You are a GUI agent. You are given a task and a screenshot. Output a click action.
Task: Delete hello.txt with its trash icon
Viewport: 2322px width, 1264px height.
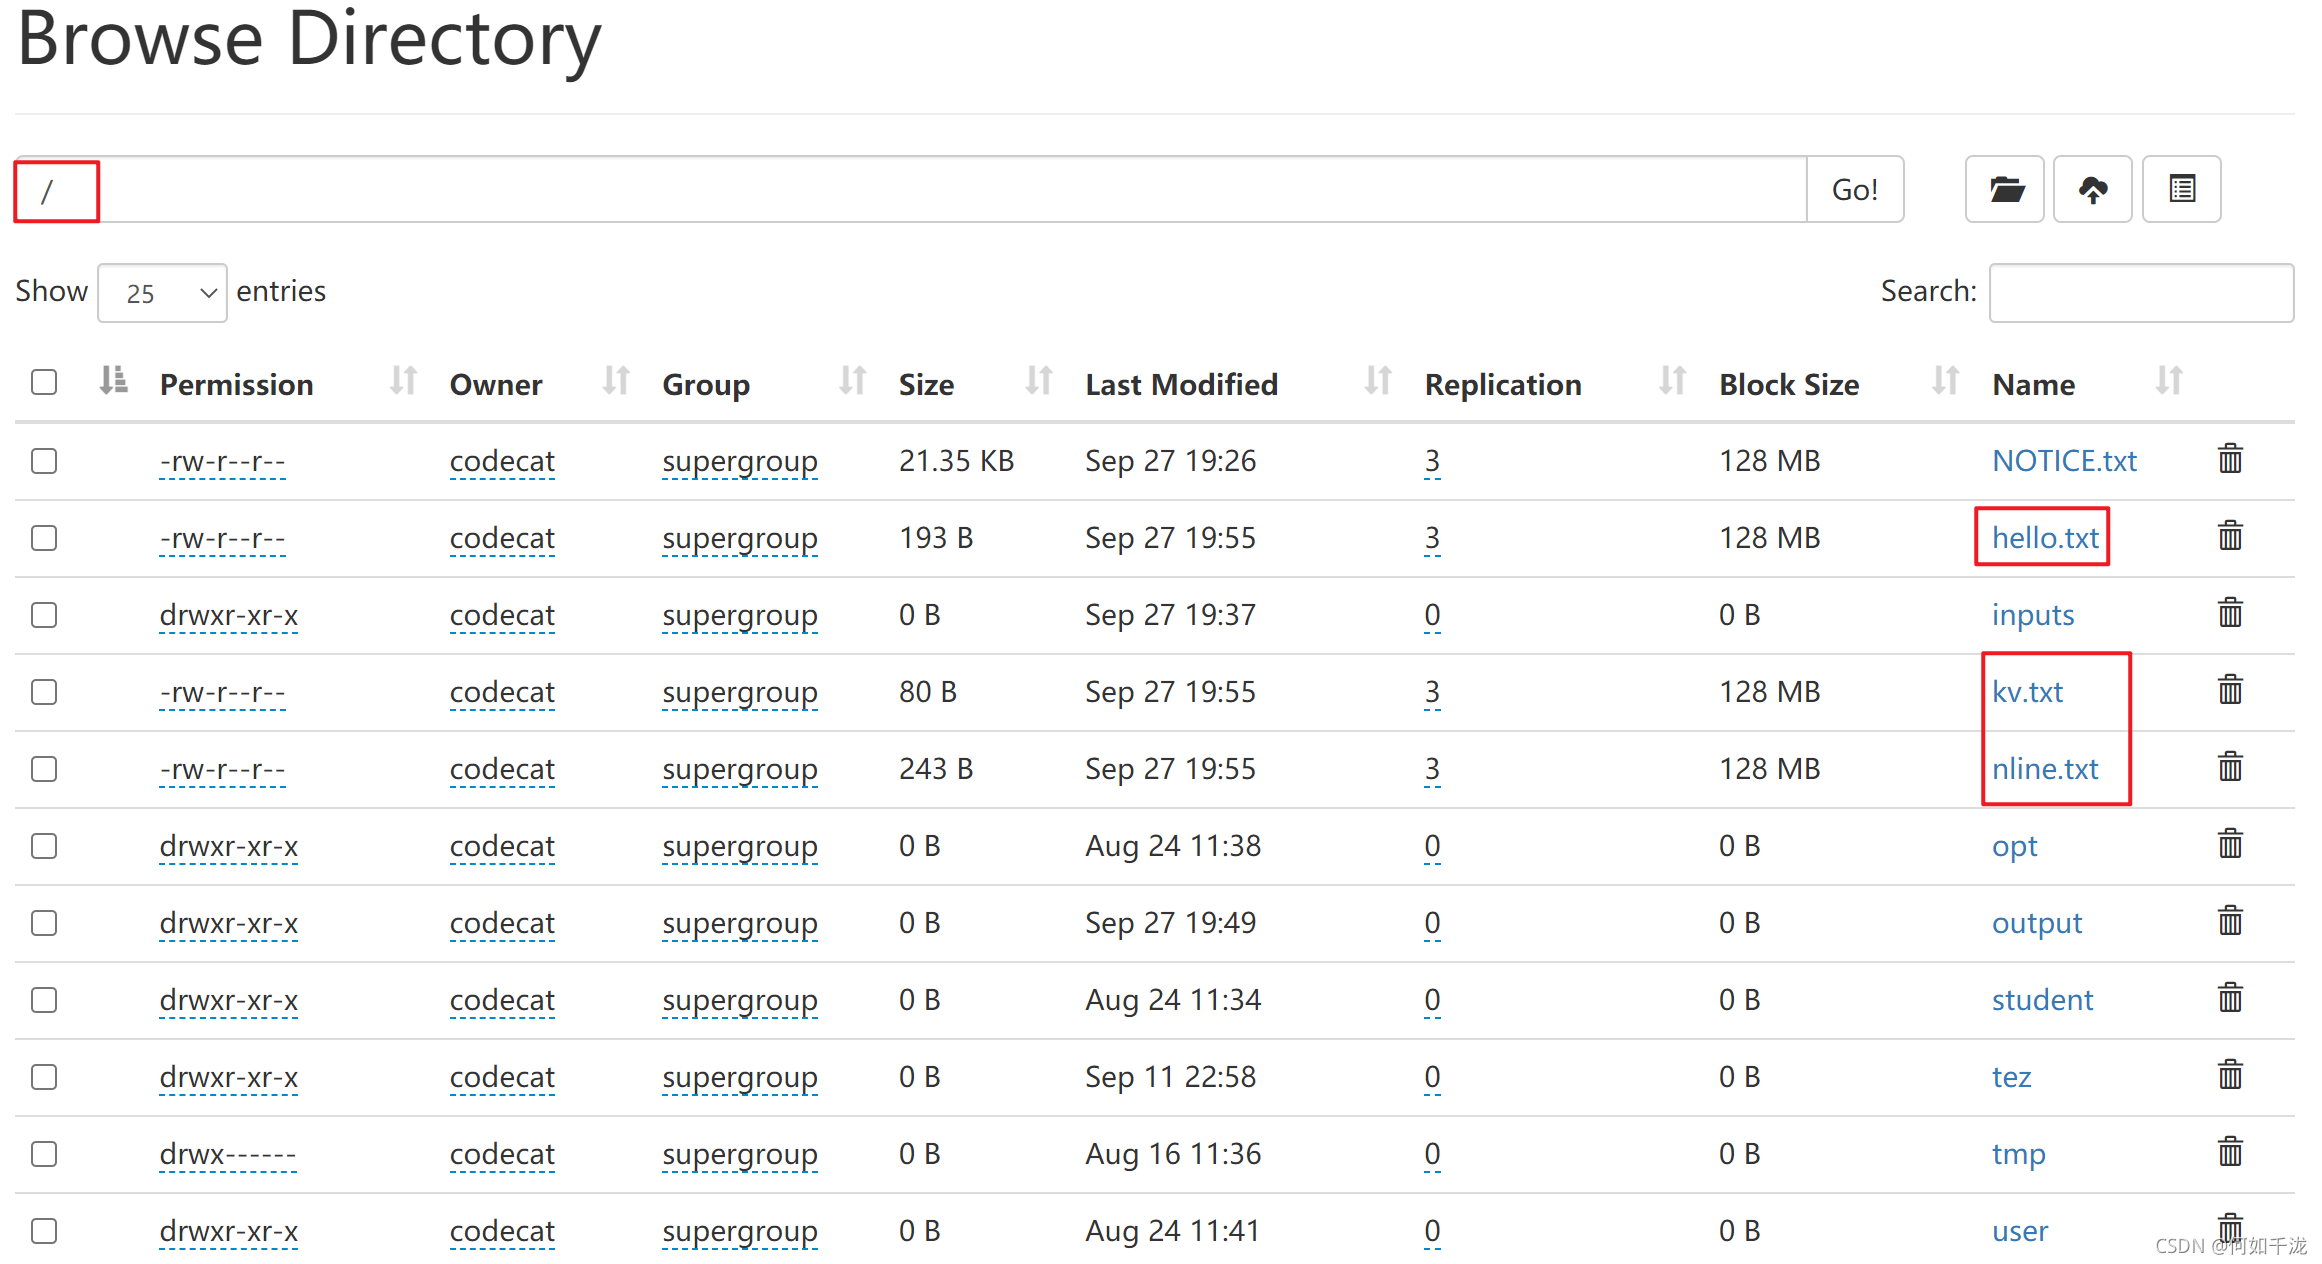pos(2231,537)
